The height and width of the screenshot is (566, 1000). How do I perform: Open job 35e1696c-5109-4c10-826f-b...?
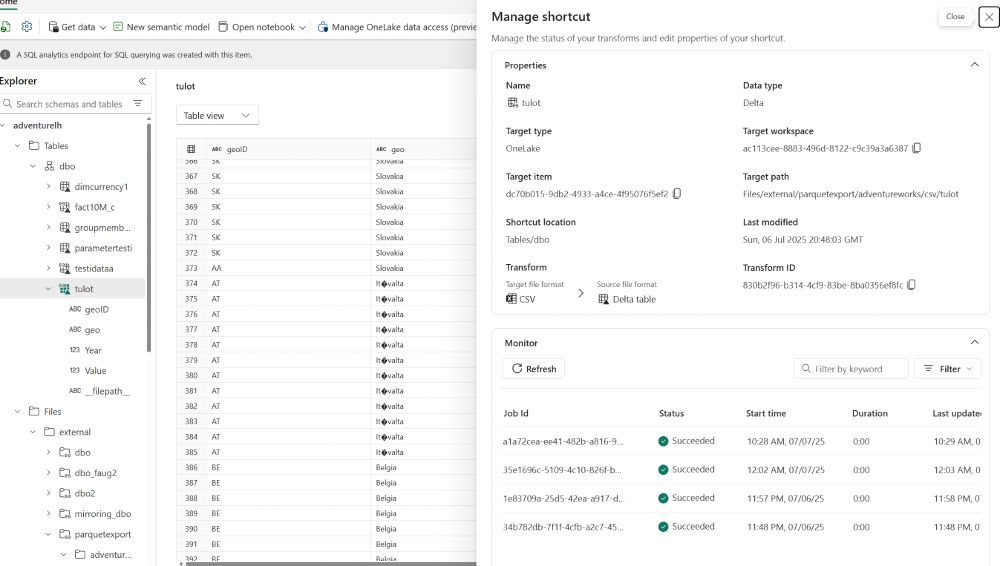tap(562, 470)
